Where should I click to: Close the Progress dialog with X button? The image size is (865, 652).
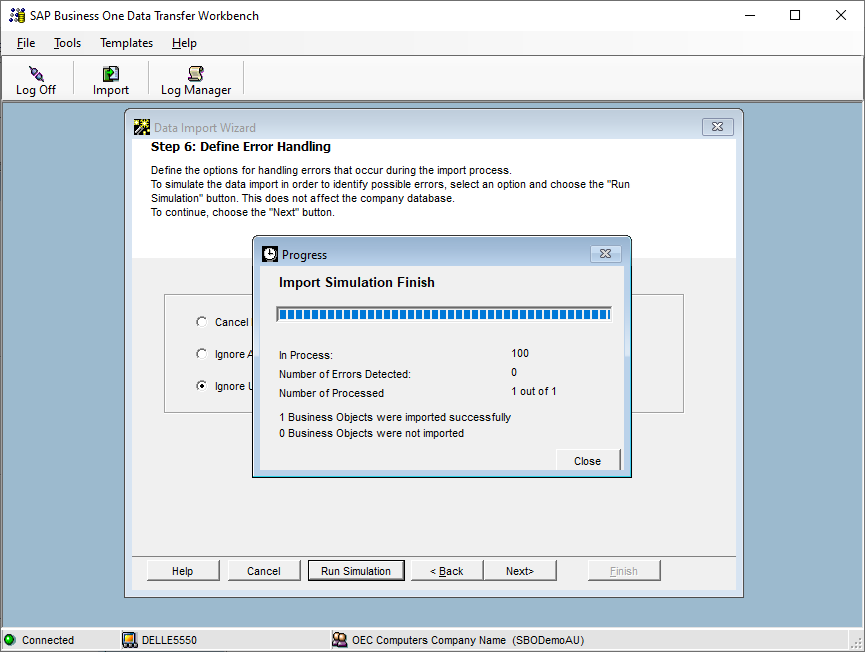(606, 254)
